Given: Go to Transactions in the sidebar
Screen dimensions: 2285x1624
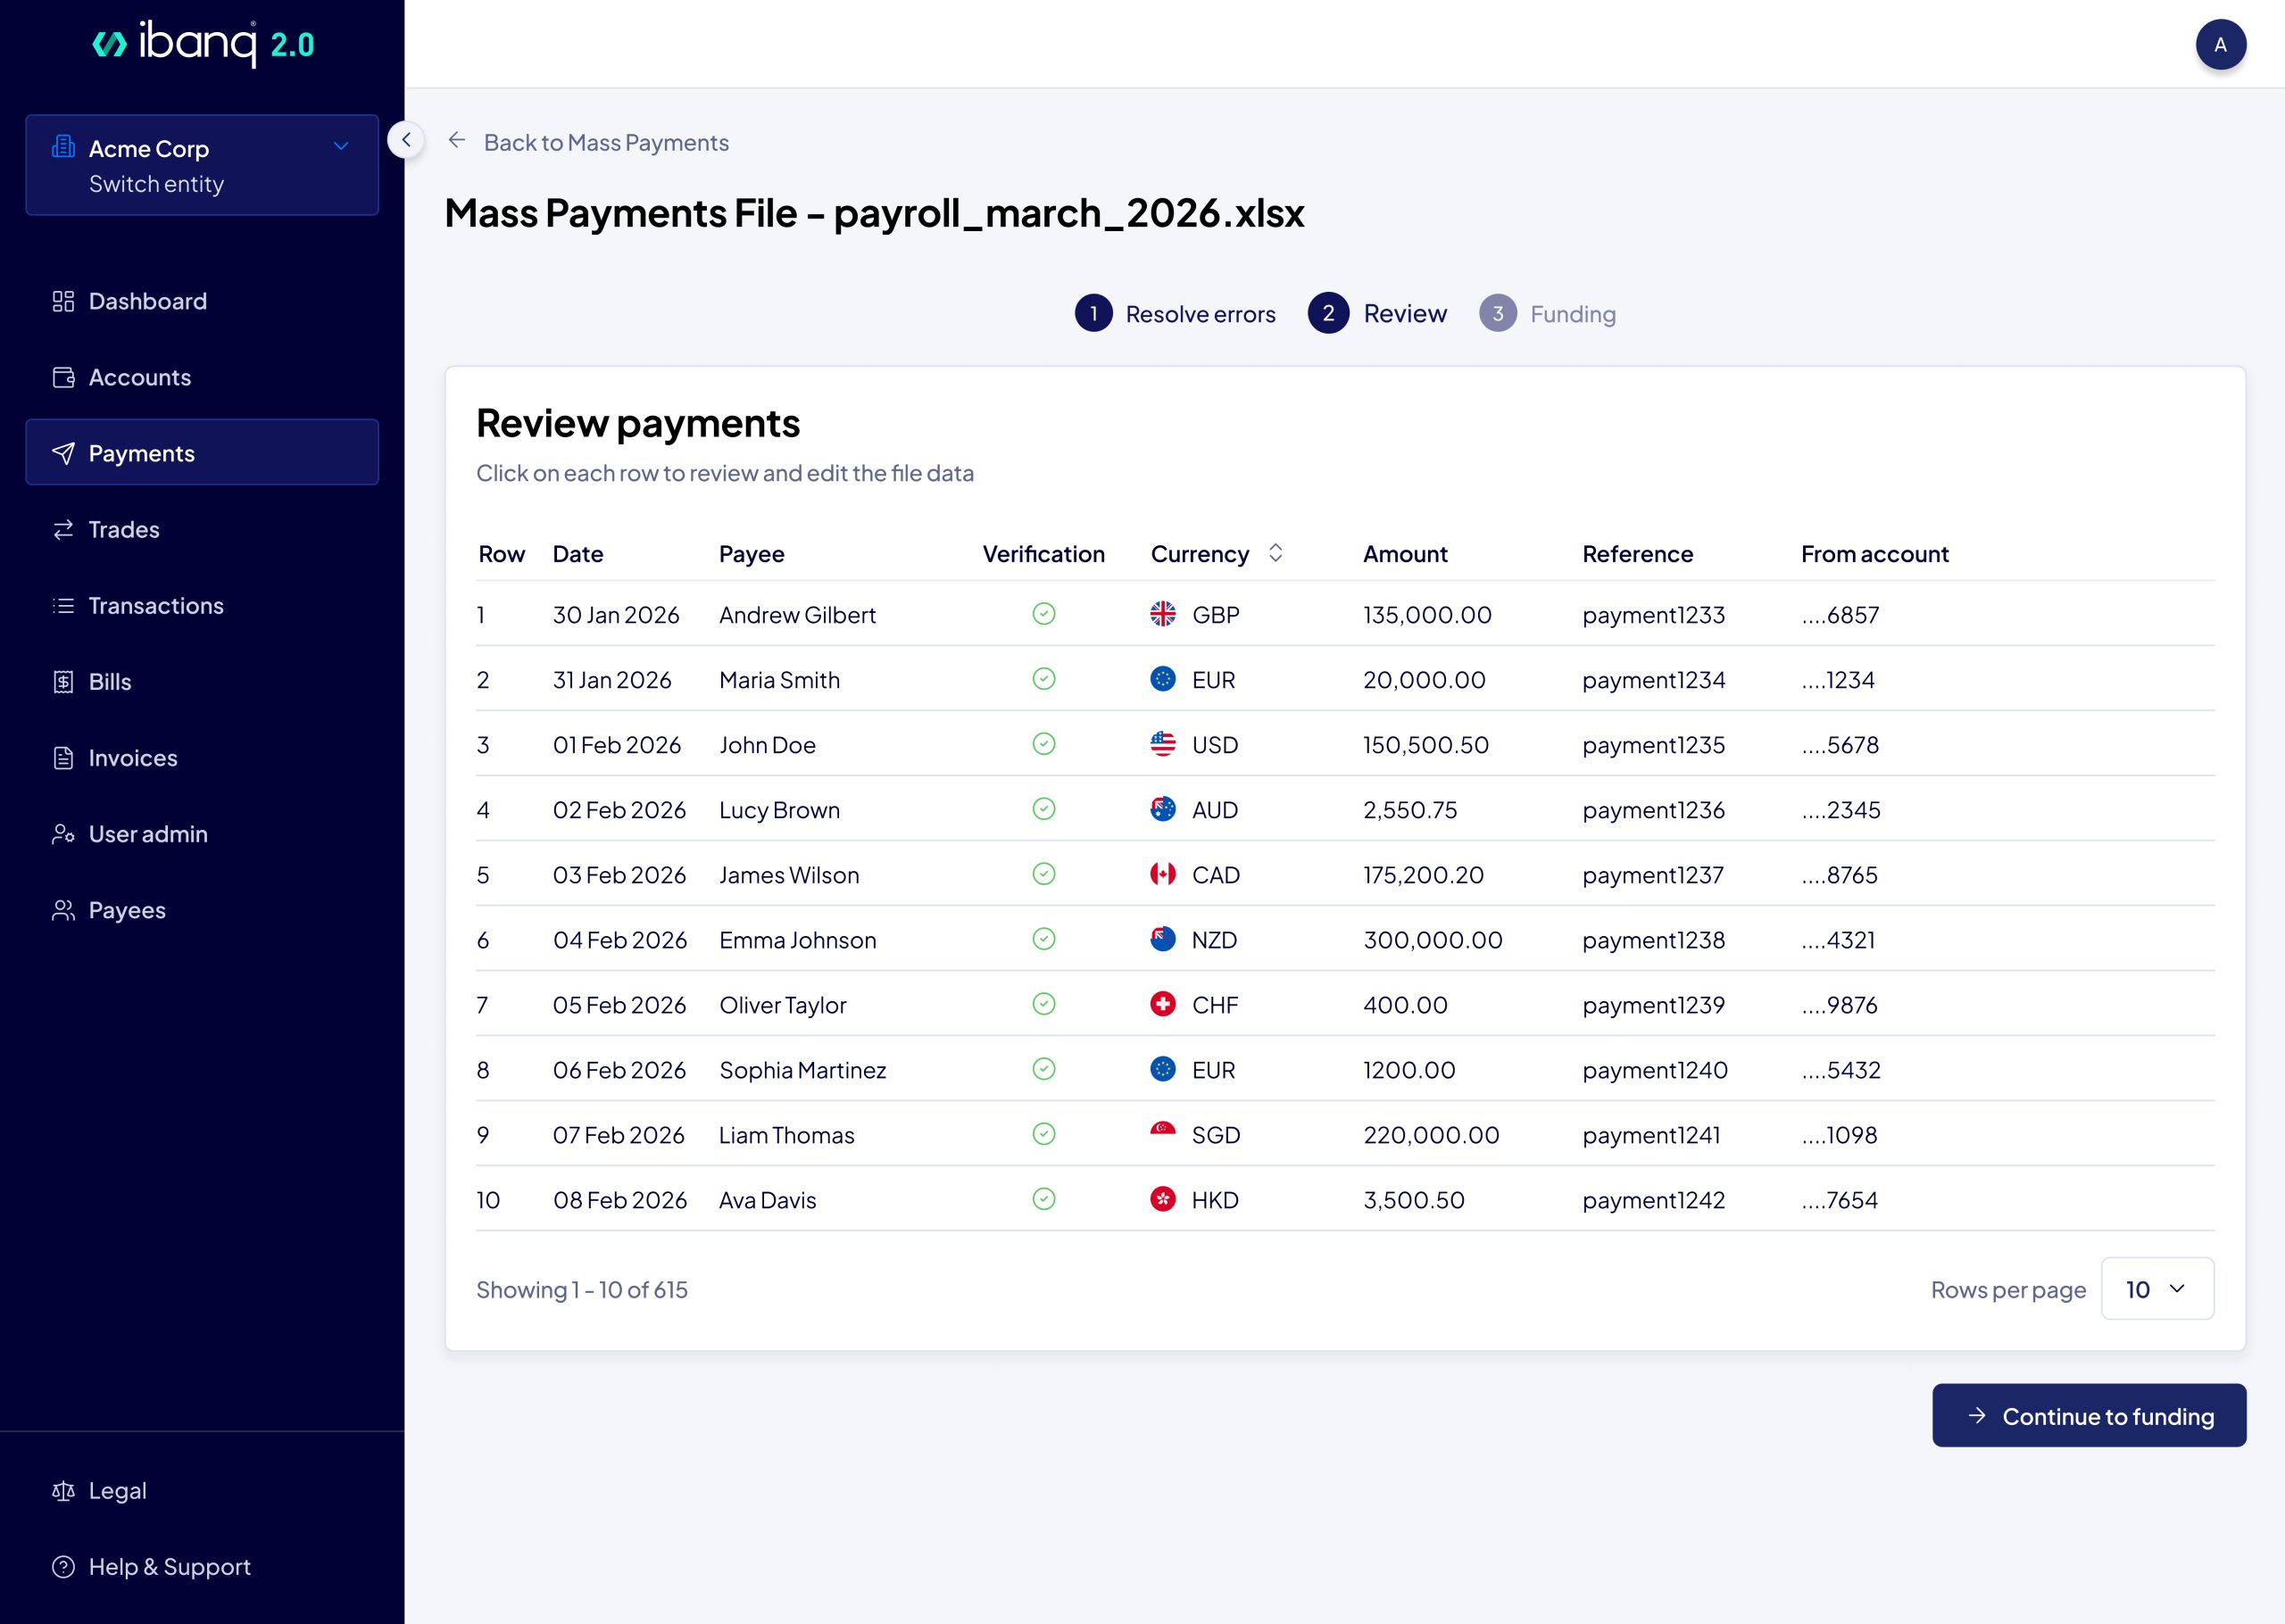Looking at the screenshot, I should click(x=202, y=605).
